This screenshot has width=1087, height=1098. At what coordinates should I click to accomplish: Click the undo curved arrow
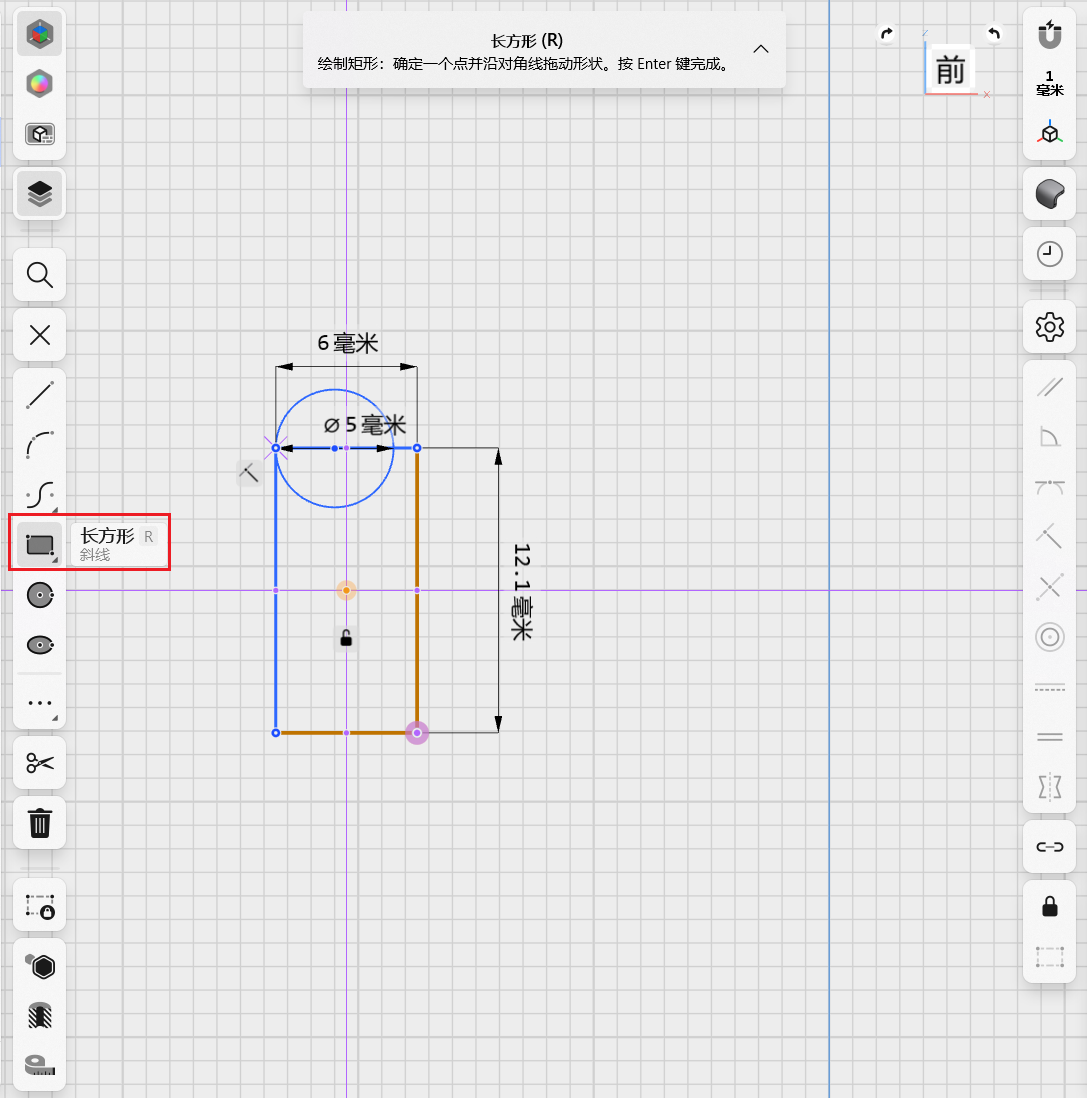[x=993, y=34]
